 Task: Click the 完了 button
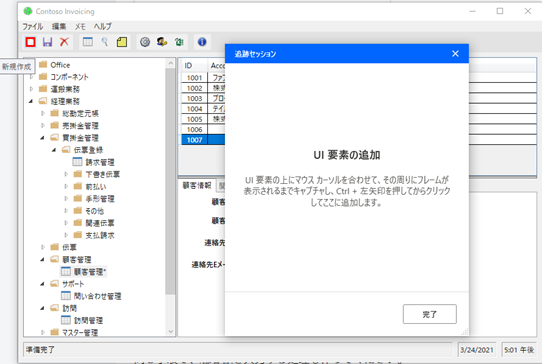tap(430, 314)
